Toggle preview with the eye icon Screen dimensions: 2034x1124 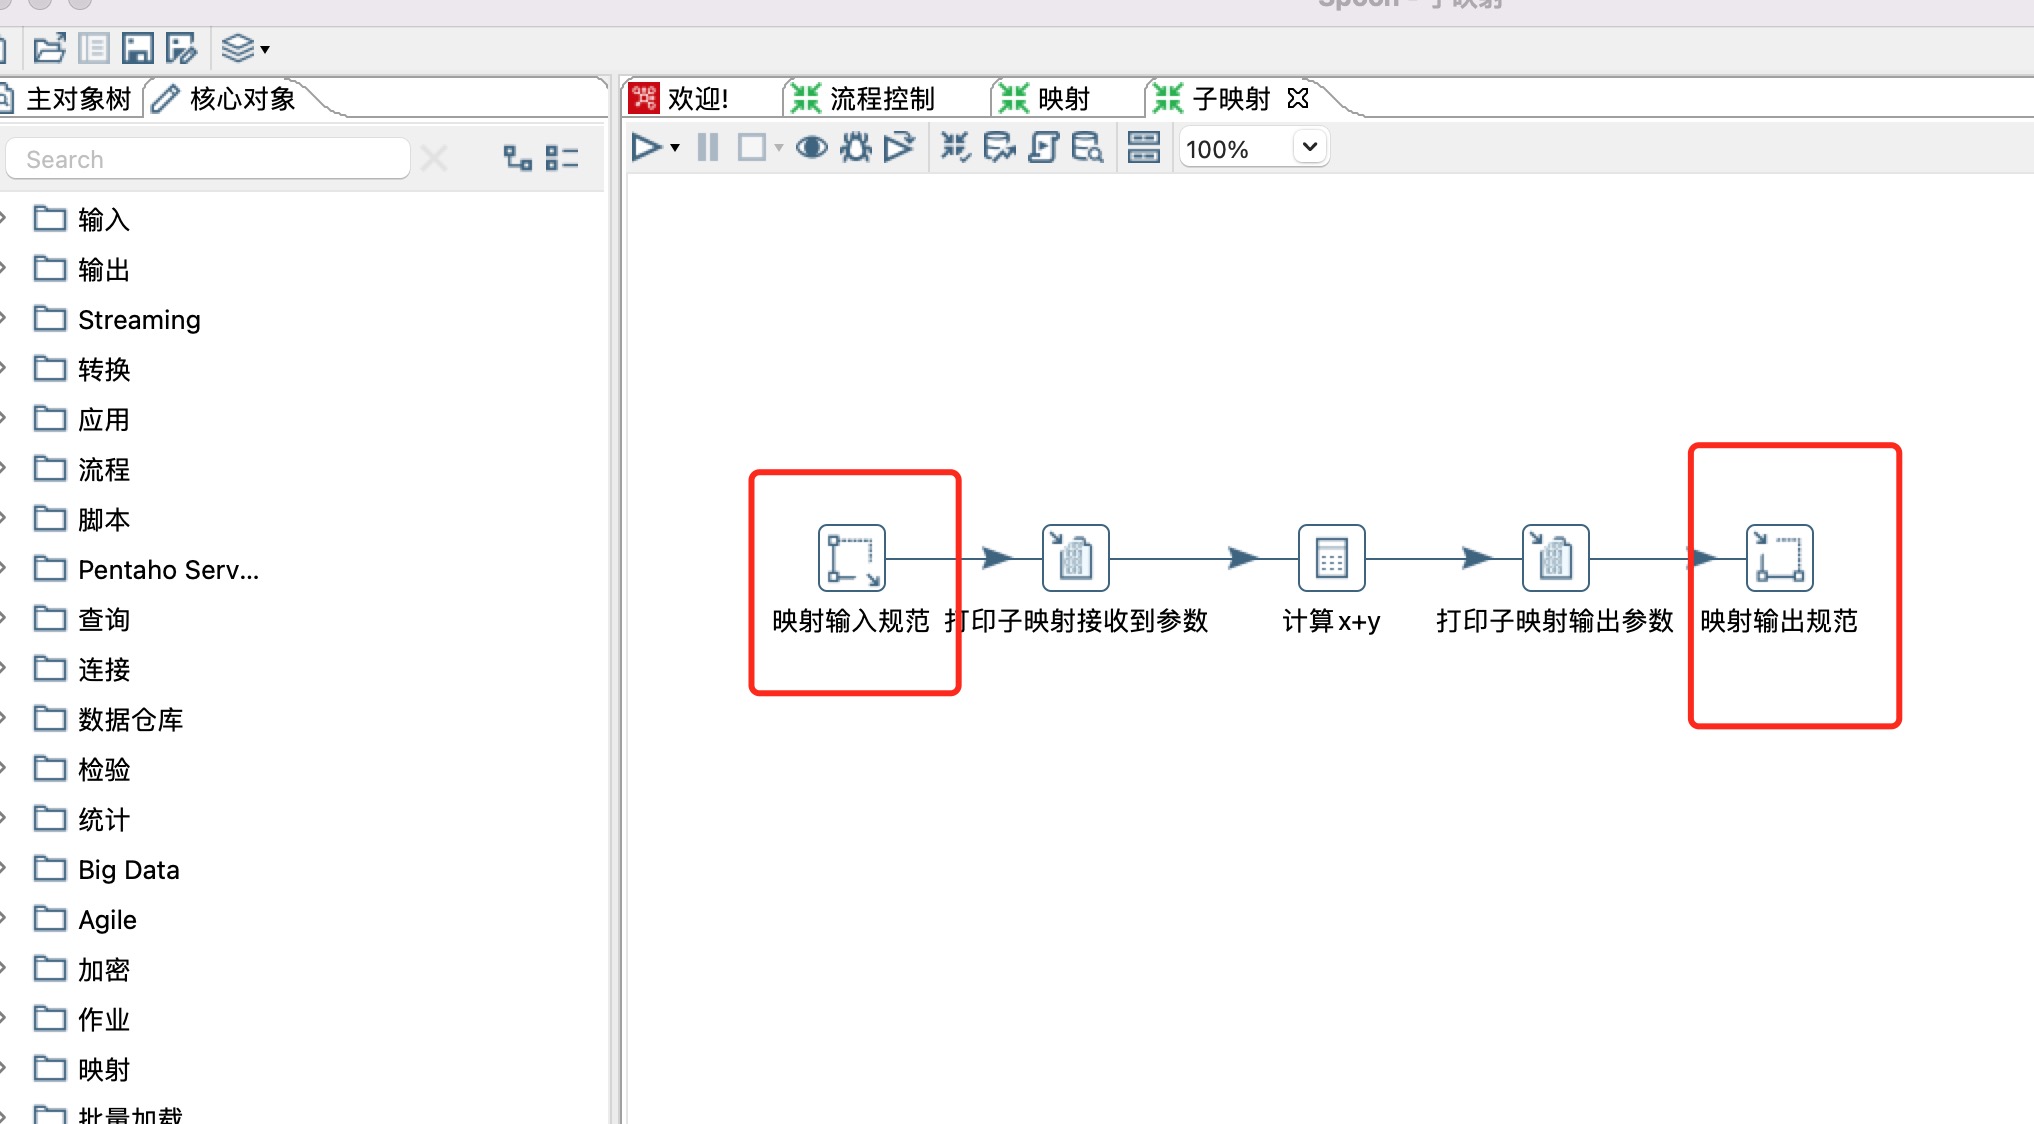pyautogui.click(x=811, y=148)
